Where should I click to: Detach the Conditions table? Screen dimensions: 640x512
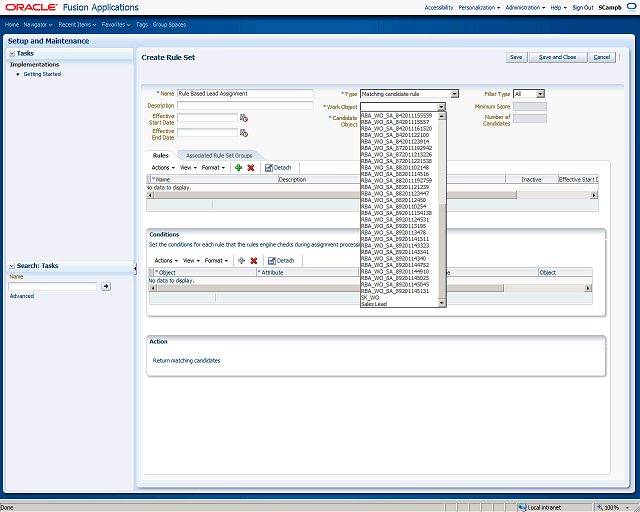click(281, 260)
